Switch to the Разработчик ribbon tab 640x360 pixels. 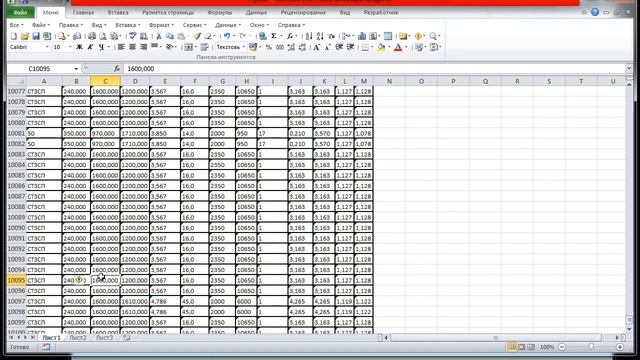[x=381, y=13]
